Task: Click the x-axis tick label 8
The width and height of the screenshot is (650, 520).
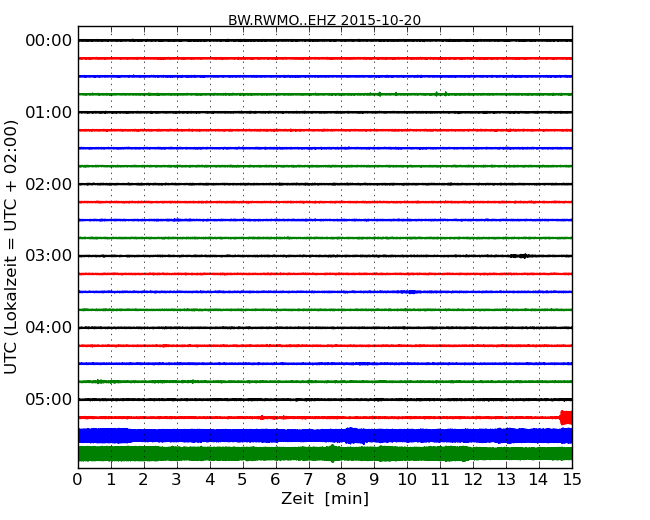Action: tap(341, 480)
